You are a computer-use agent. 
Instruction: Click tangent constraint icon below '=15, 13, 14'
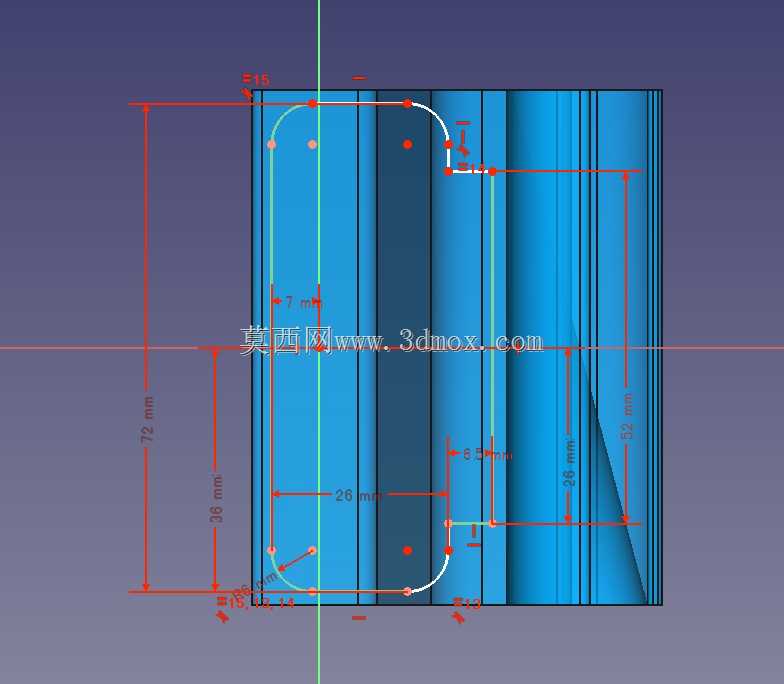(223, 618)
